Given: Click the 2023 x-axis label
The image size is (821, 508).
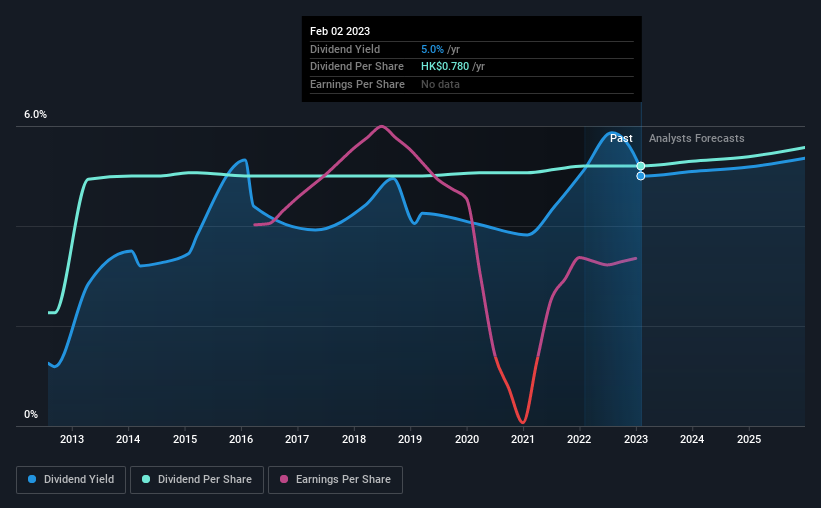Looking at the screenshot, I should pos(636,439).
